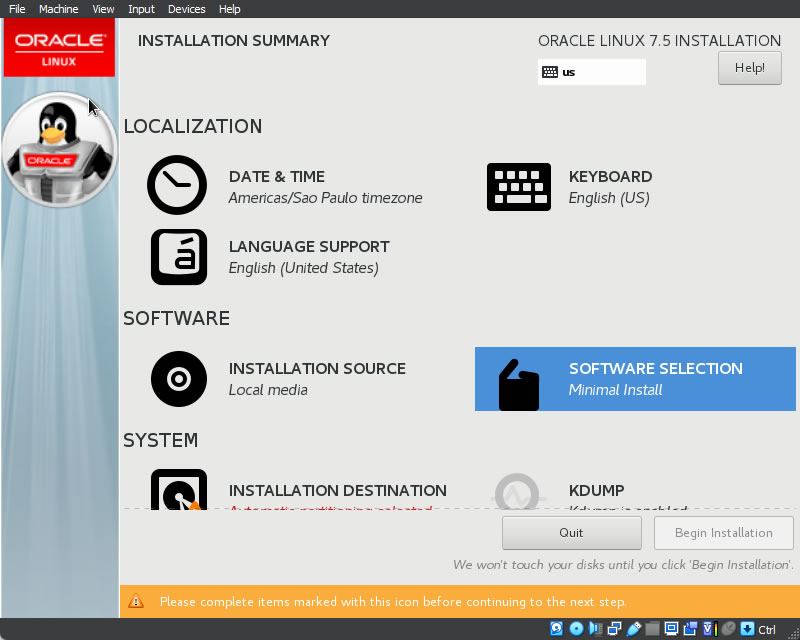This screenshot has width=800, height=640.
Task: Open Software Selection package icon
Action: coord(518,385)
